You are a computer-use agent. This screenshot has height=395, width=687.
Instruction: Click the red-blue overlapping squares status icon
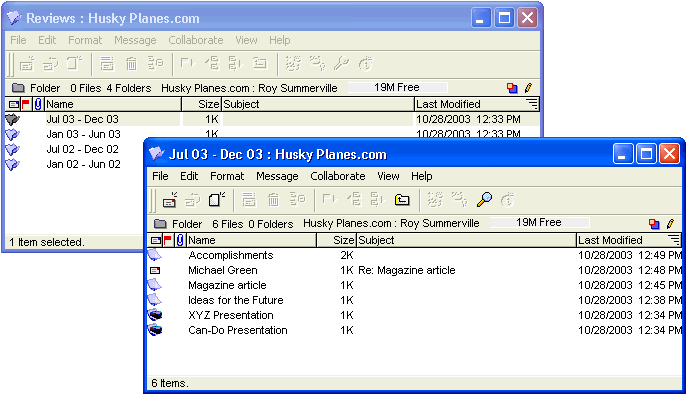[654, 224]
